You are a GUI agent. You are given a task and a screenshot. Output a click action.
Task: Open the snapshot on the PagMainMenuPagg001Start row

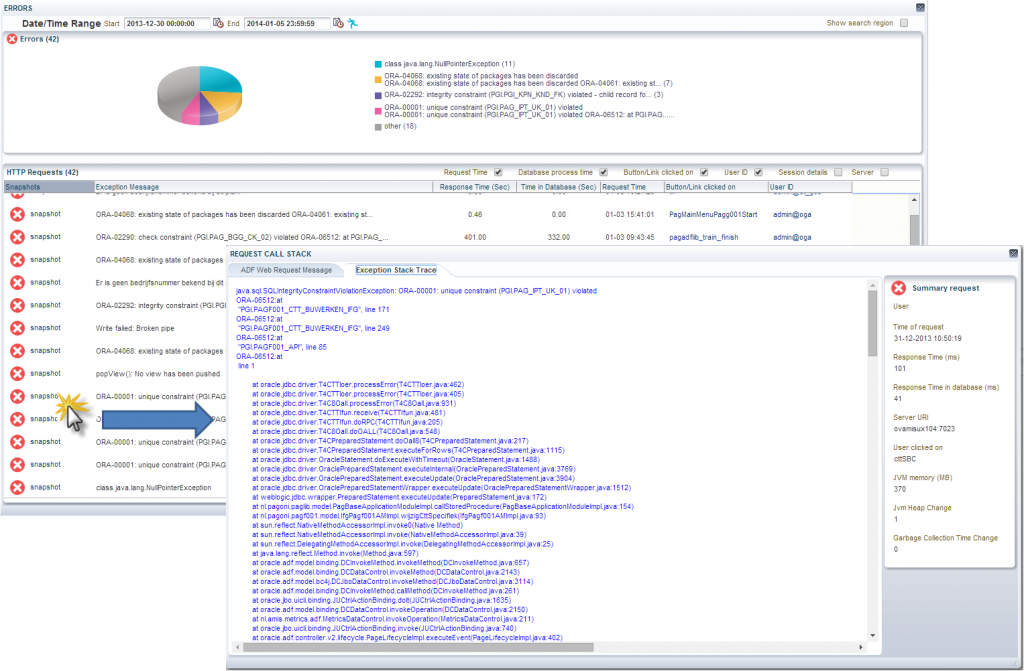[x=45, y=214]
